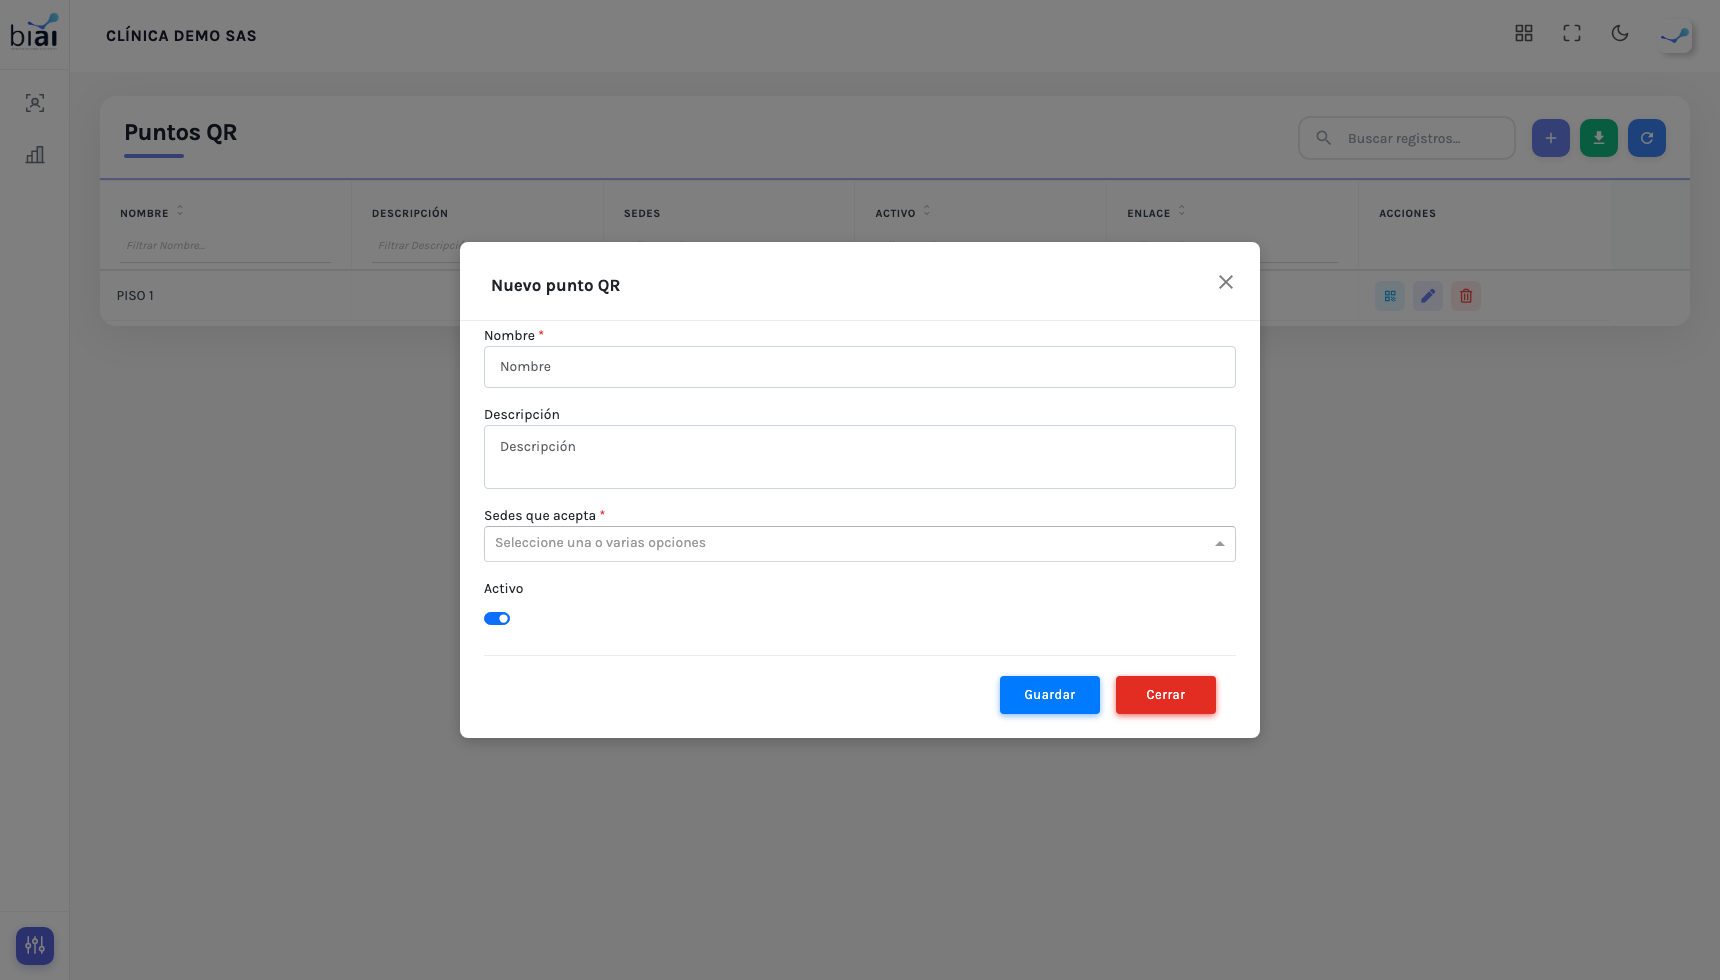Open the face recognition sidebar icon
This screenshot has width=1720, height=980.
(35, 103)
